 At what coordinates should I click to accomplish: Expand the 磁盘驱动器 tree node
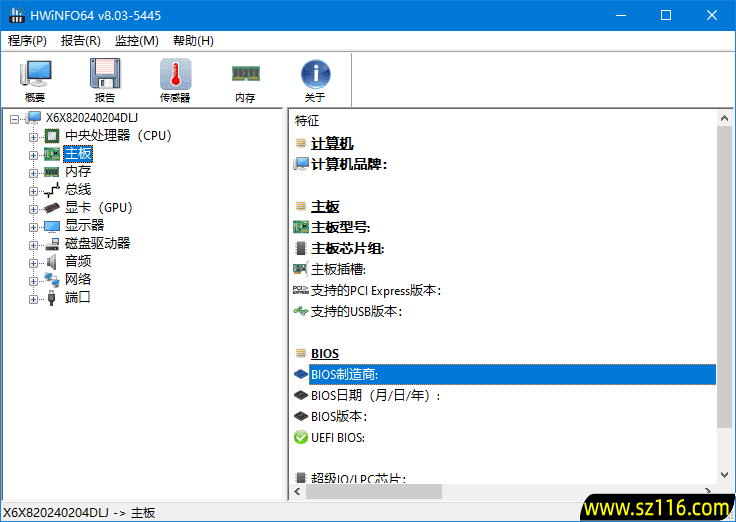click(33, 245)
